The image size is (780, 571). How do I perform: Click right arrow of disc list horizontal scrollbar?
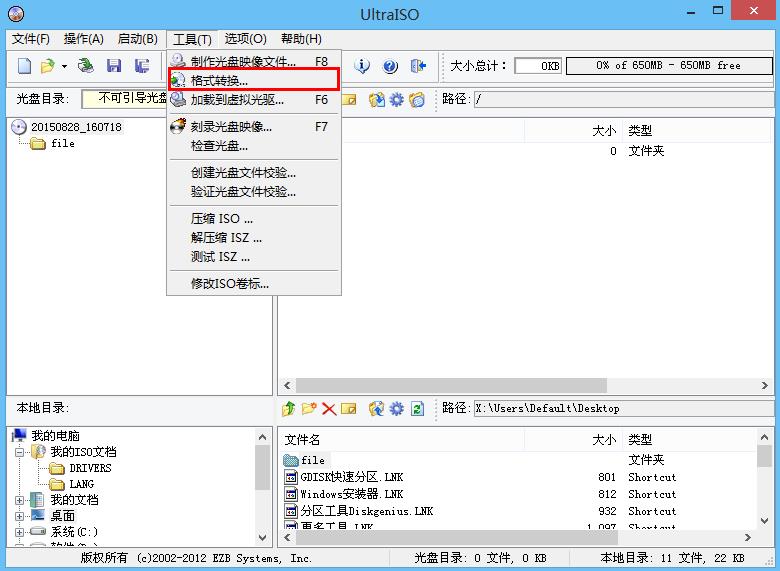coord(765,385)
